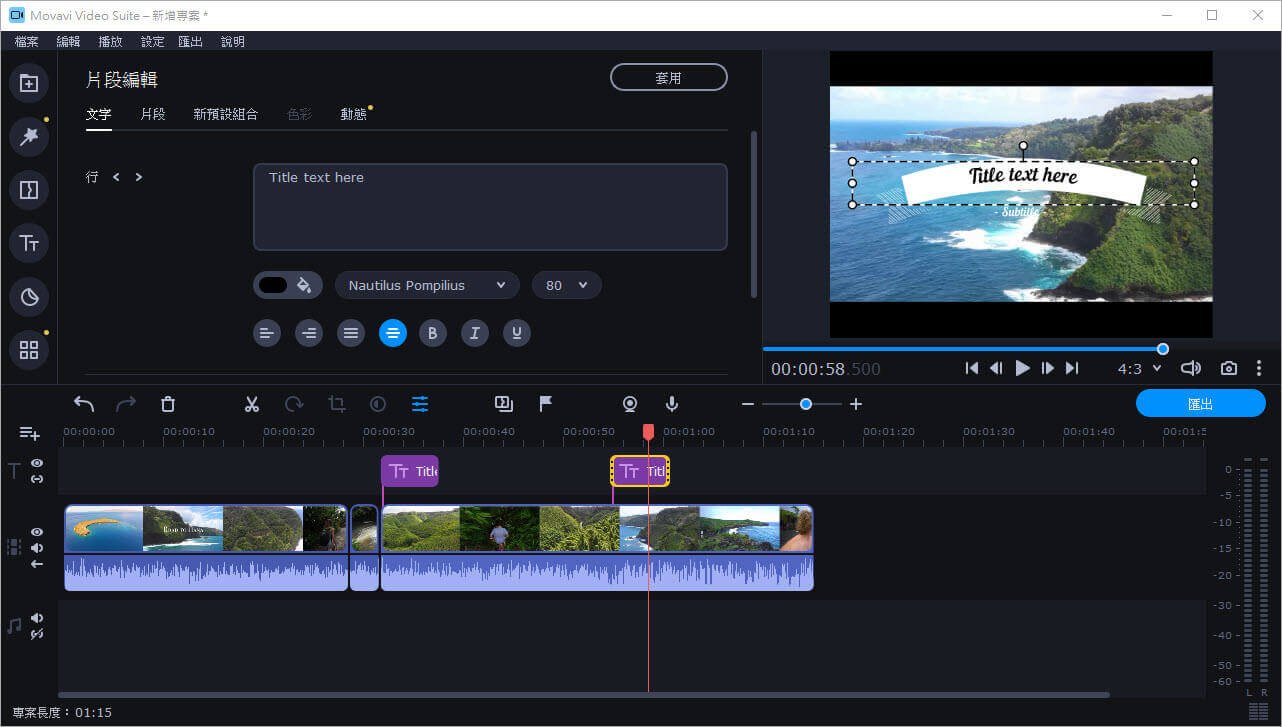Screen dimensions: 1282x727
Task: Switch to the 動態 tab
Action: (354, 114)
